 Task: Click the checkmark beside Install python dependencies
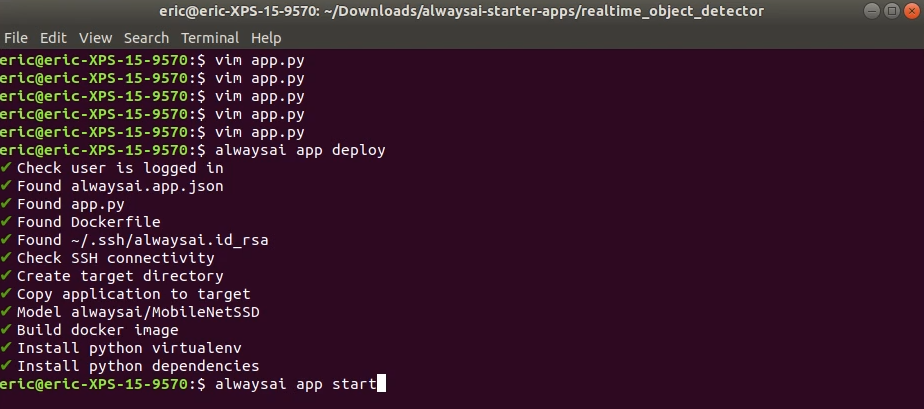coord(6,366)
